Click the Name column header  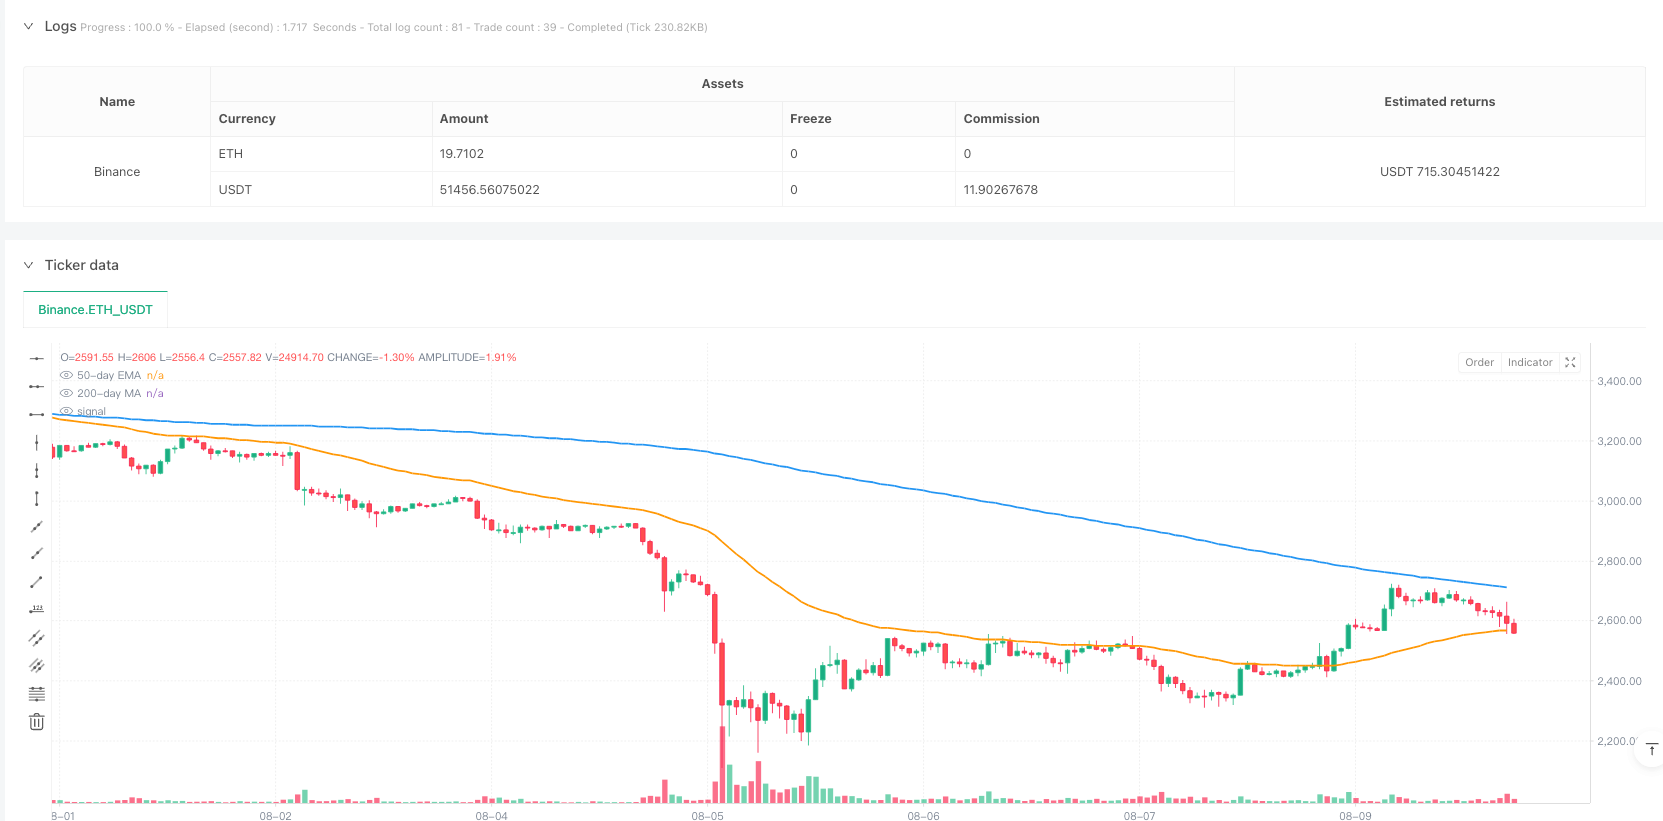[x=117, y=102]
